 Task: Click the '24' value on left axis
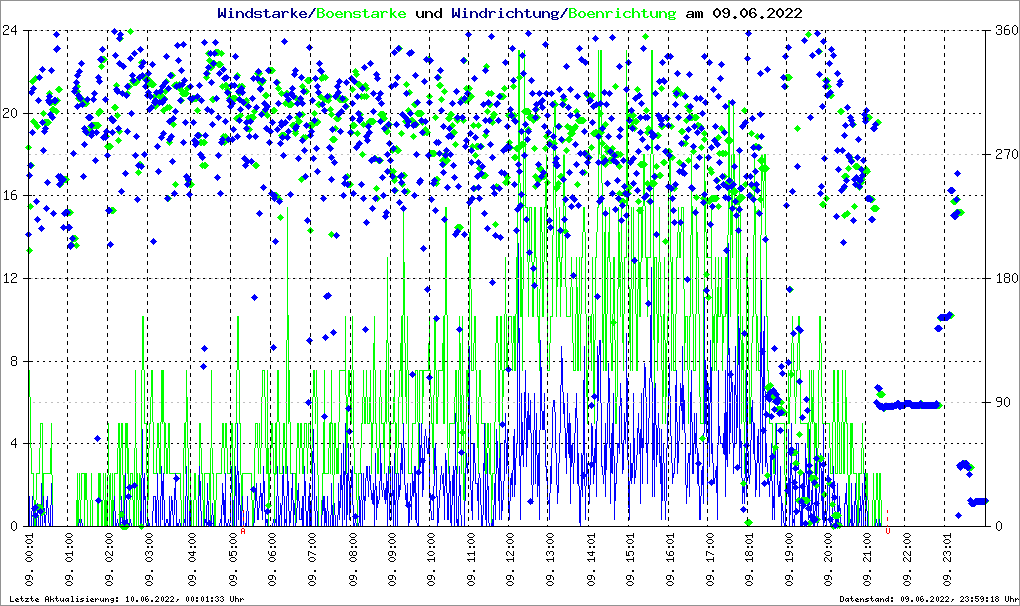tap(14, 30)
